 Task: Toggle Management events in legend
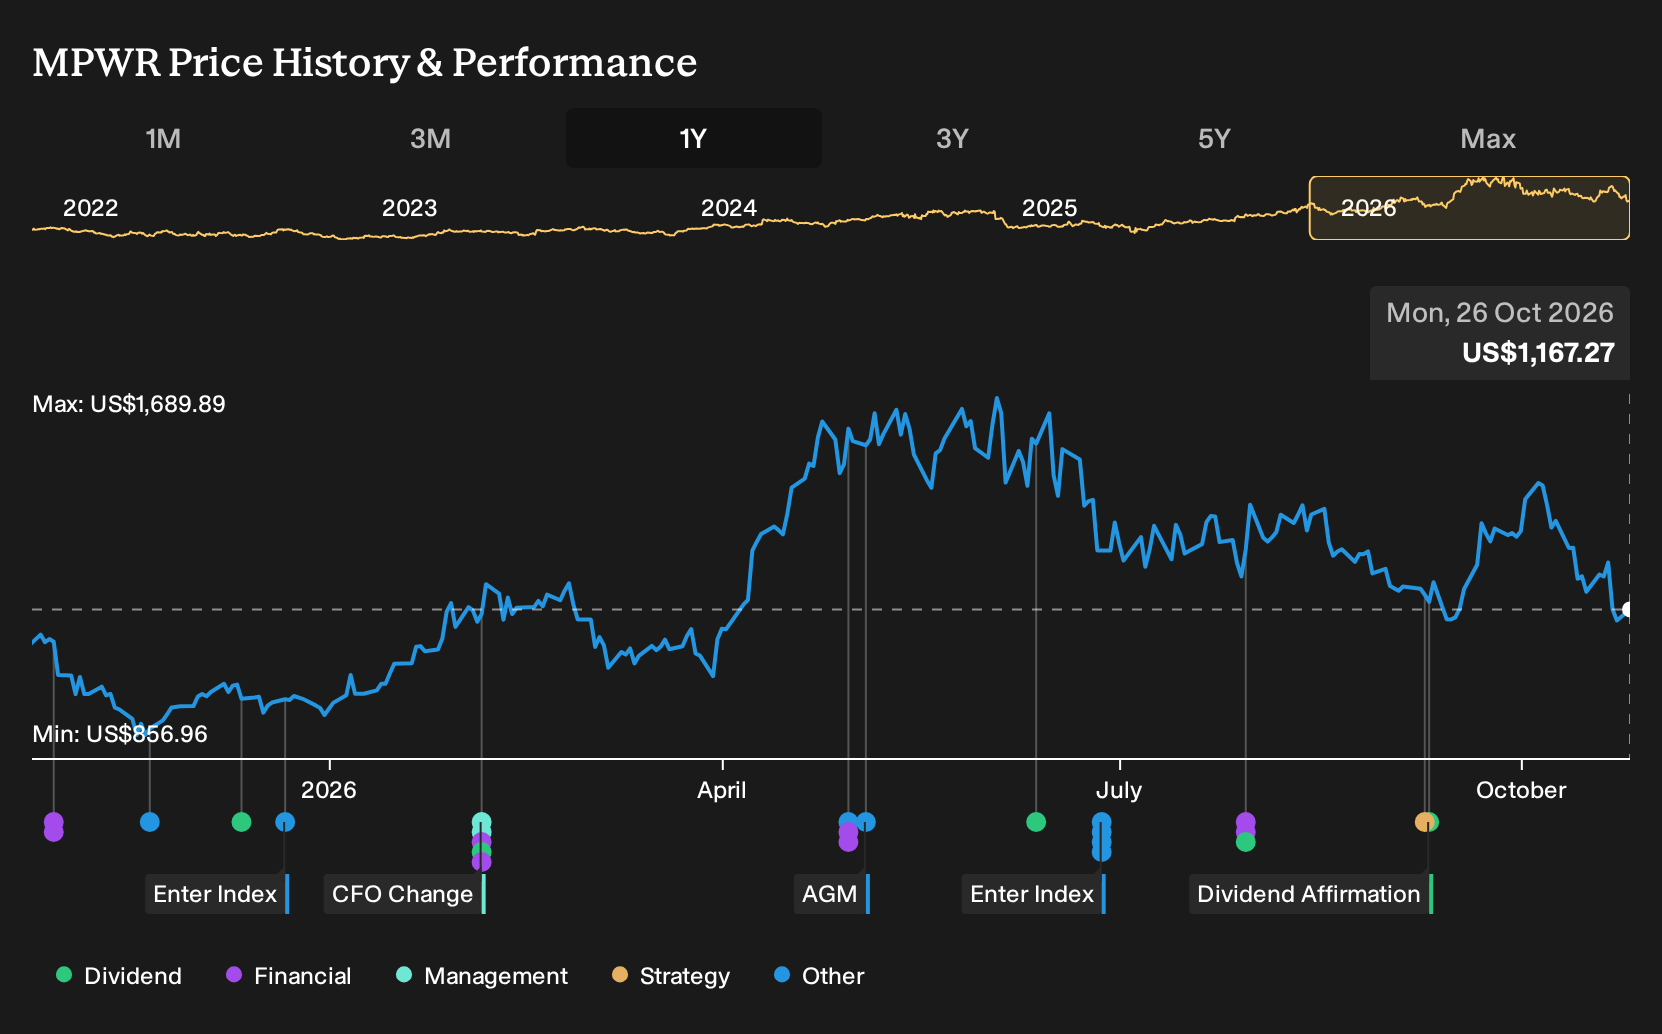[x=482, y=976]
